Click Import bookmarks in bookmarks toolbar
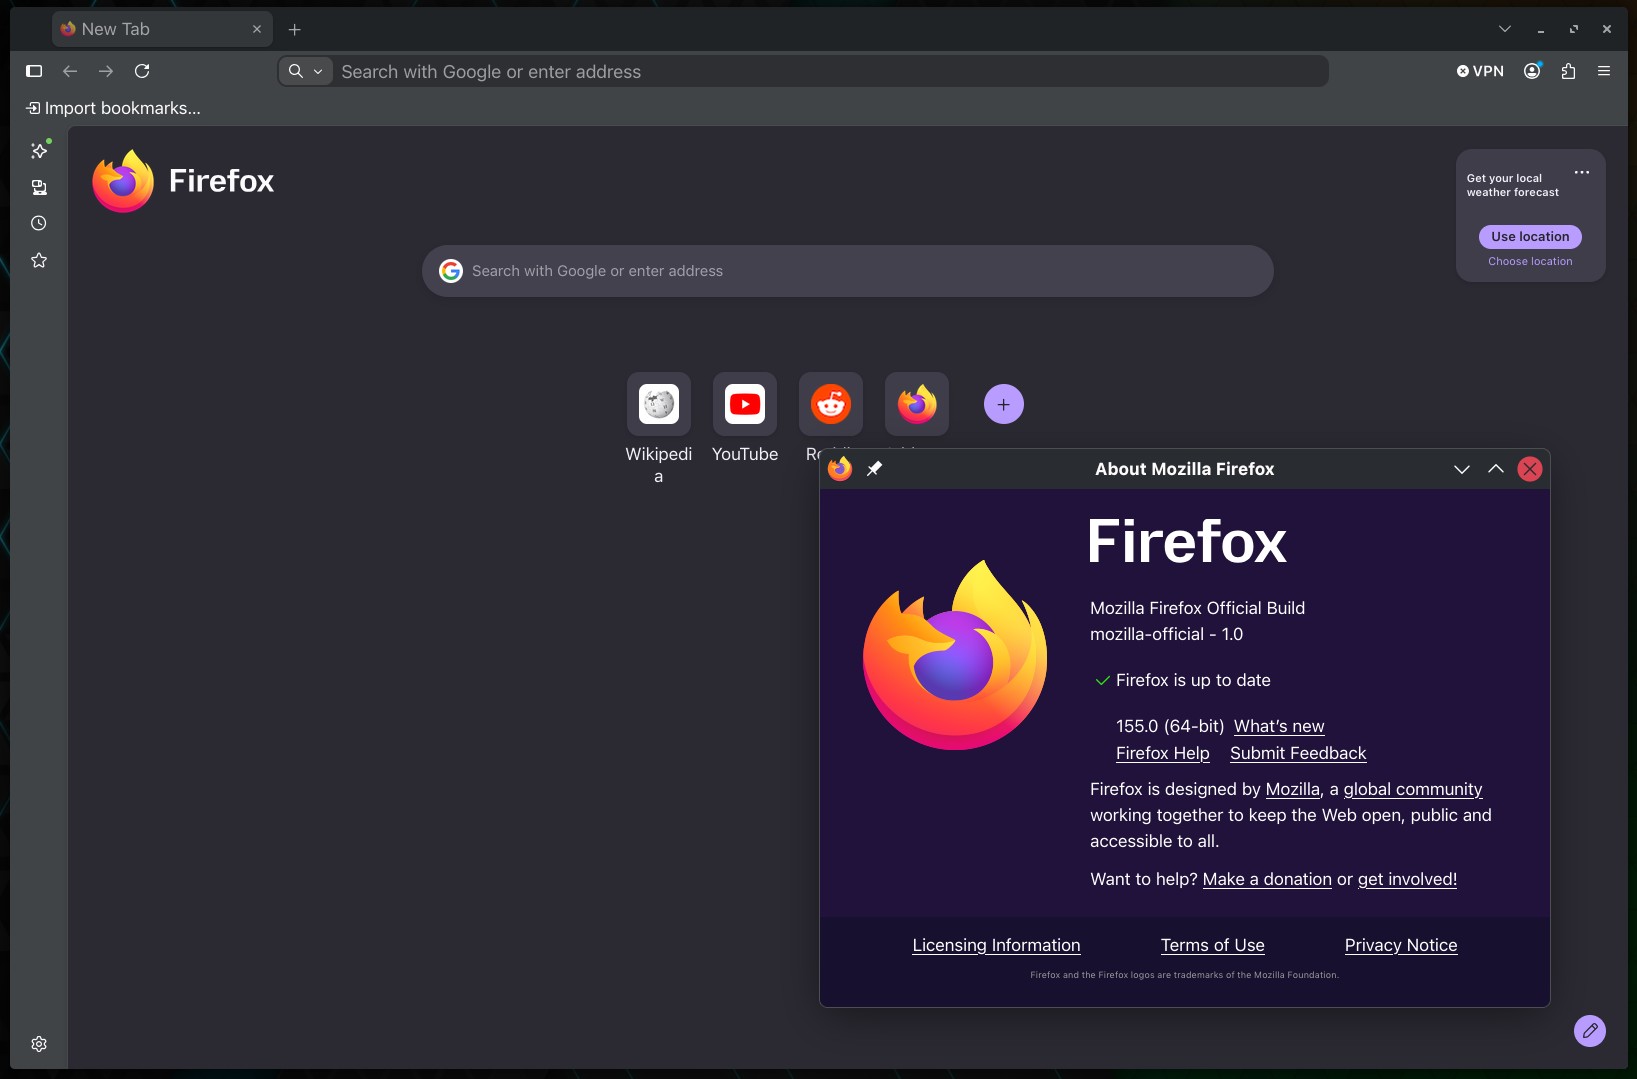This screenshot has height=1079, width=1637. pos(113,108)
